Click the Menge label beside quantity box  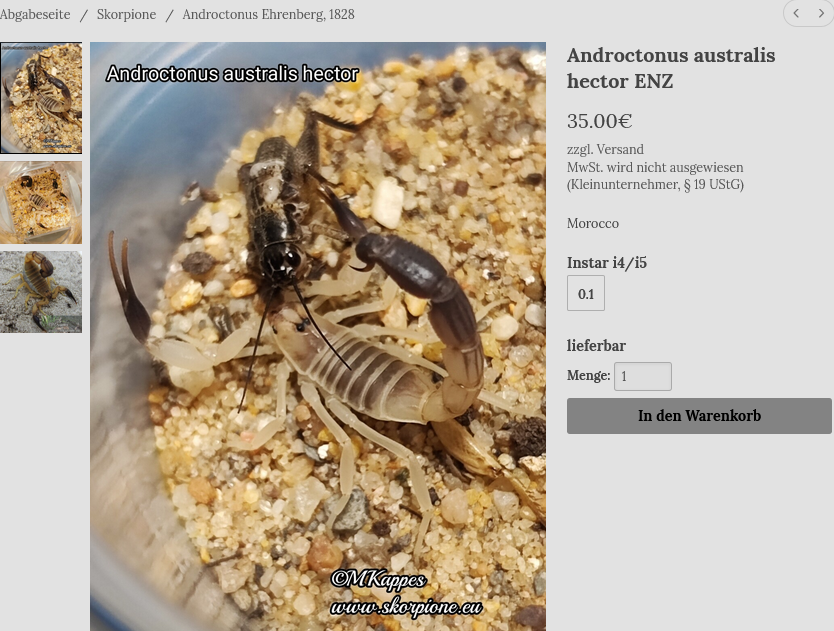[588, 375]
